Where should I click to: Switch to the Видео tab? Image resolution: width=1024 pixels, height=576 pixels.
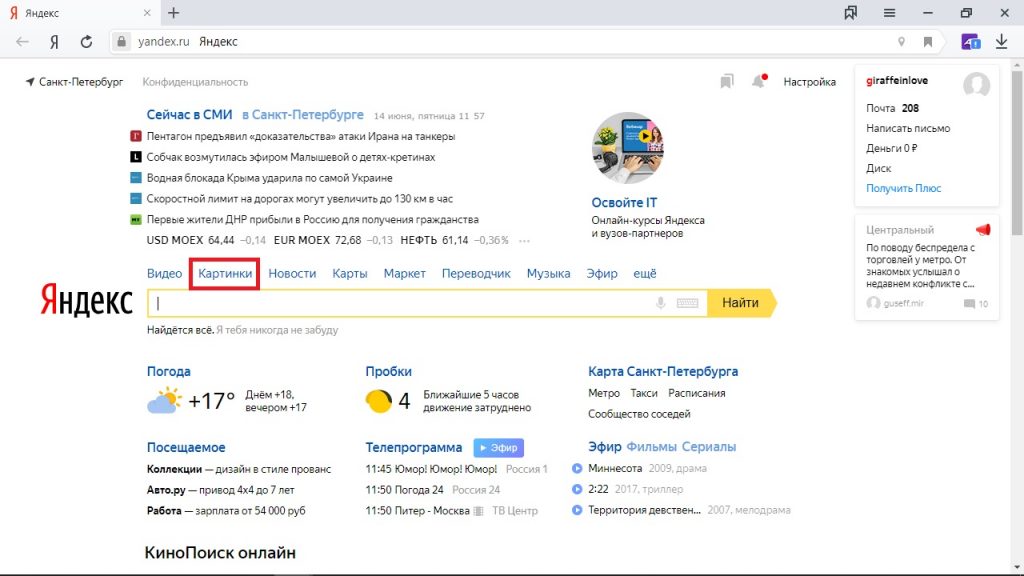(x=165, y=274)
